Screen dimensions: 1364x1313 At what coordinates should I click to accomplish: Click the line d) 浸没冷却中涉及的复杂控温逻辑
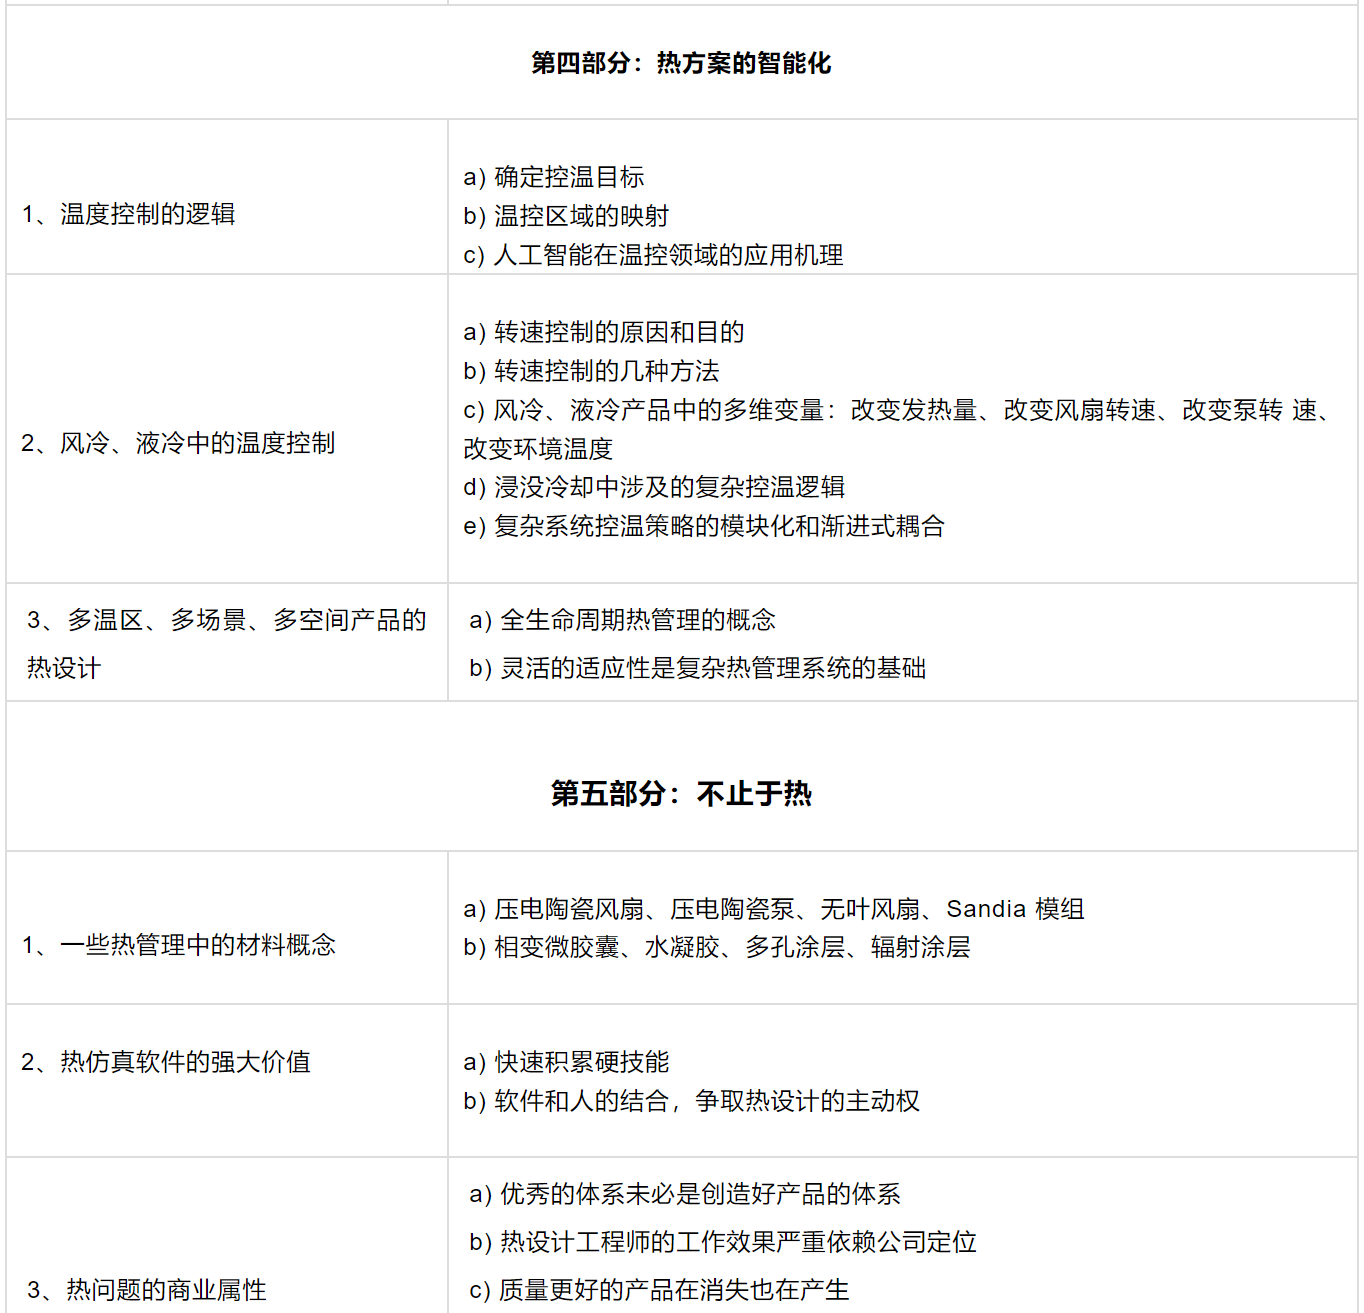tap(654, 487)
